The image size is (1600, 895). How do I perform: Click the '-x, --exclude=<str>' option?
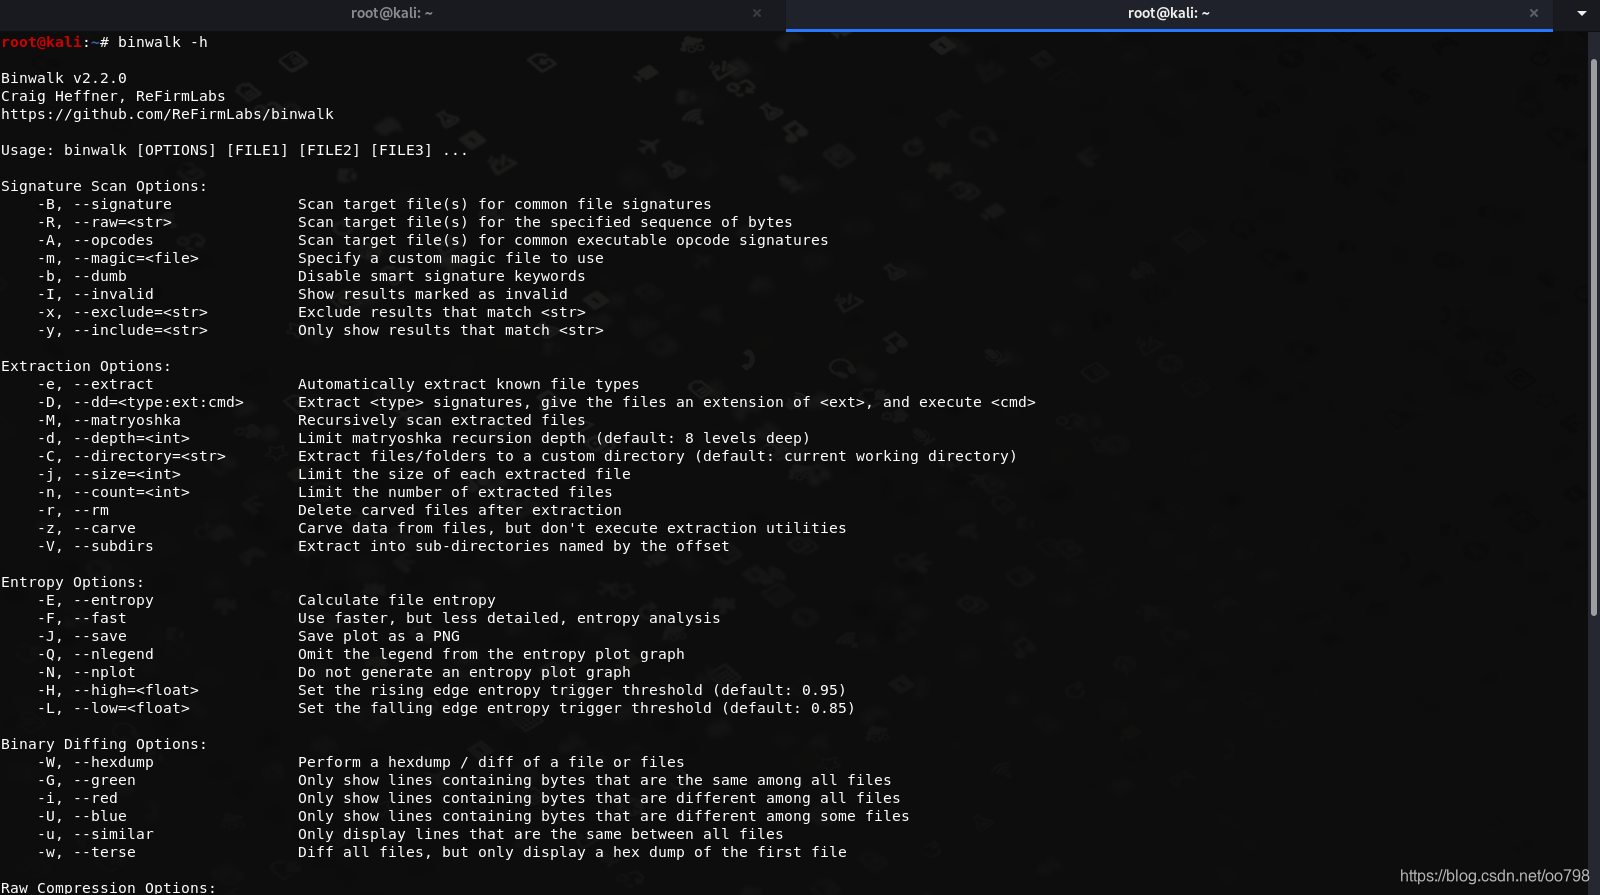pos(123,312)
